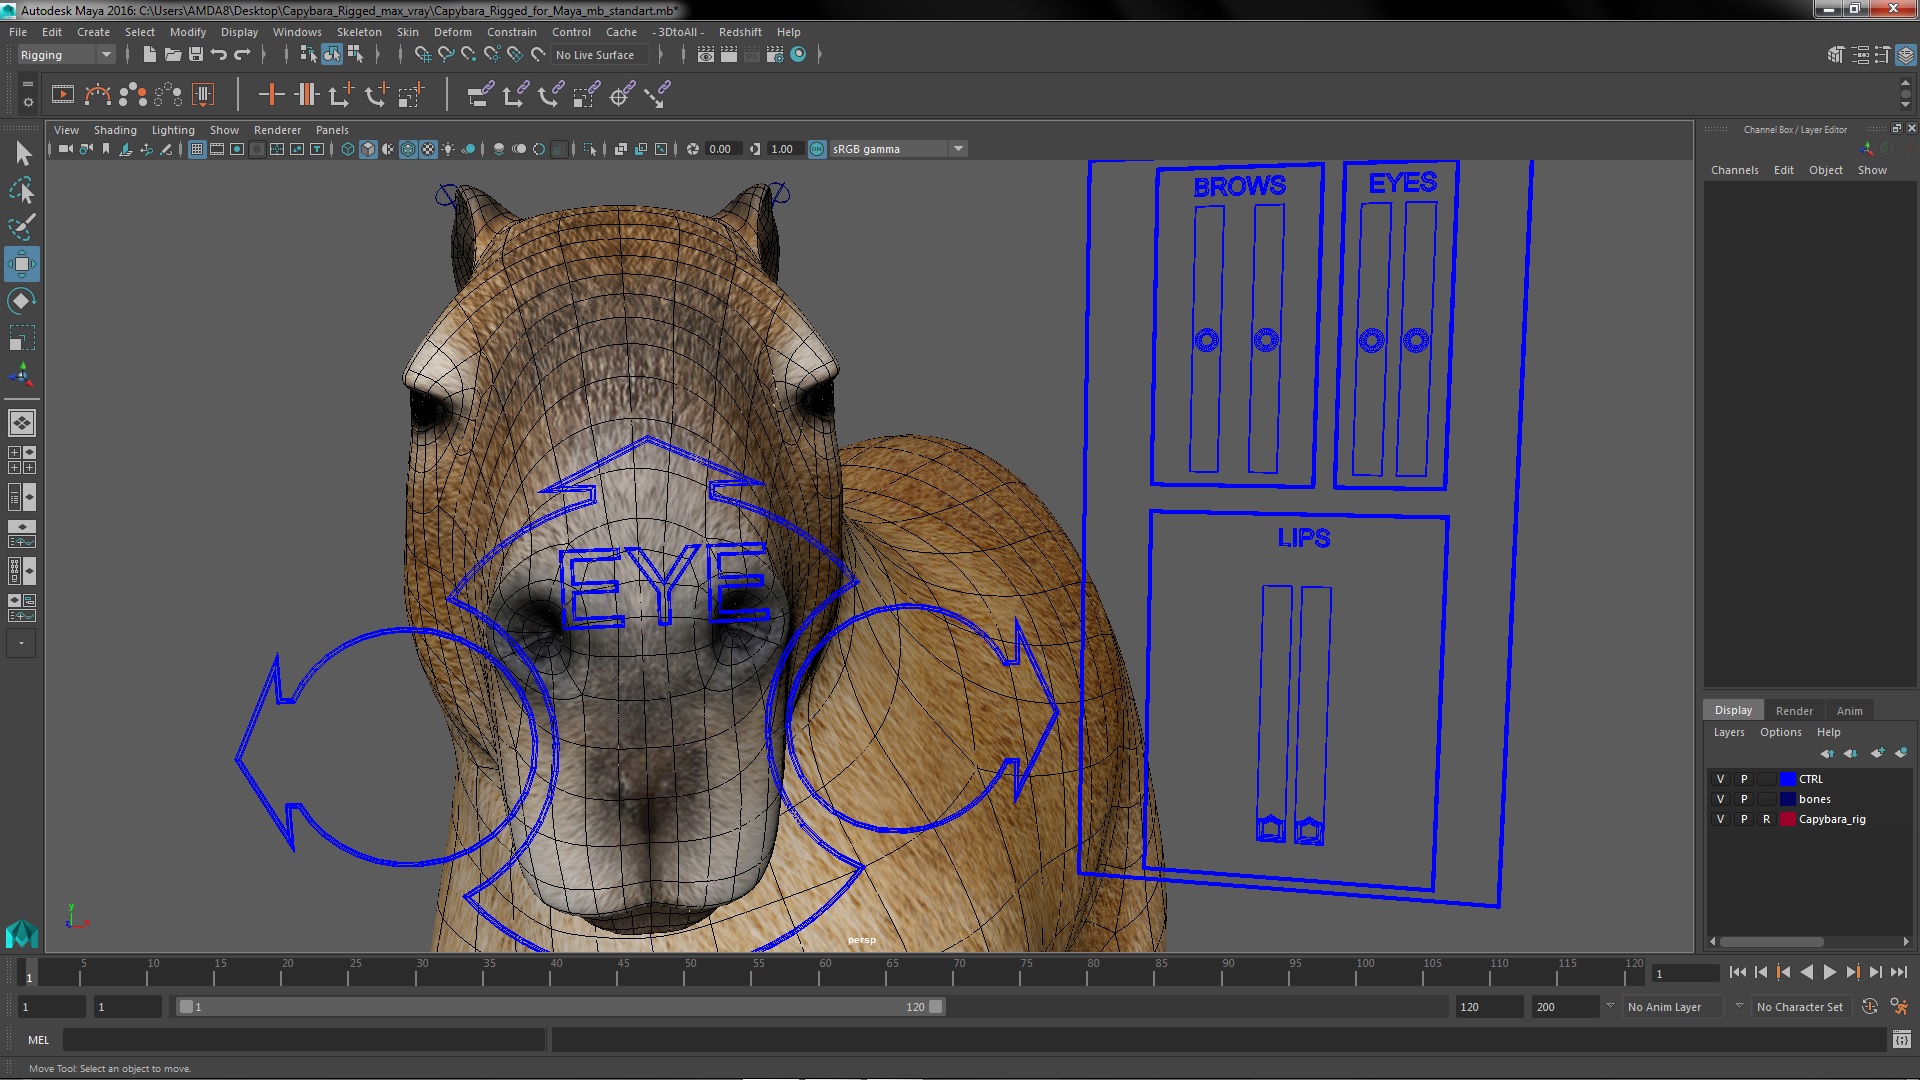This screenshot has width=1920, height=1080.
Task: Open the Skeleton menu
Action: 359,32
